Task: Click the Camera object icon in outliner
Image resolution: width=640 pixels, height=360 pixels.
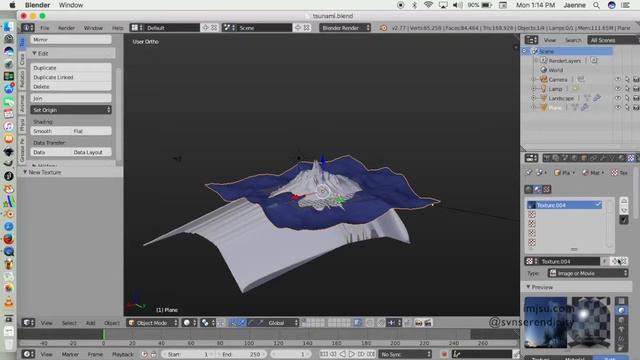Action: click(544, 79)
